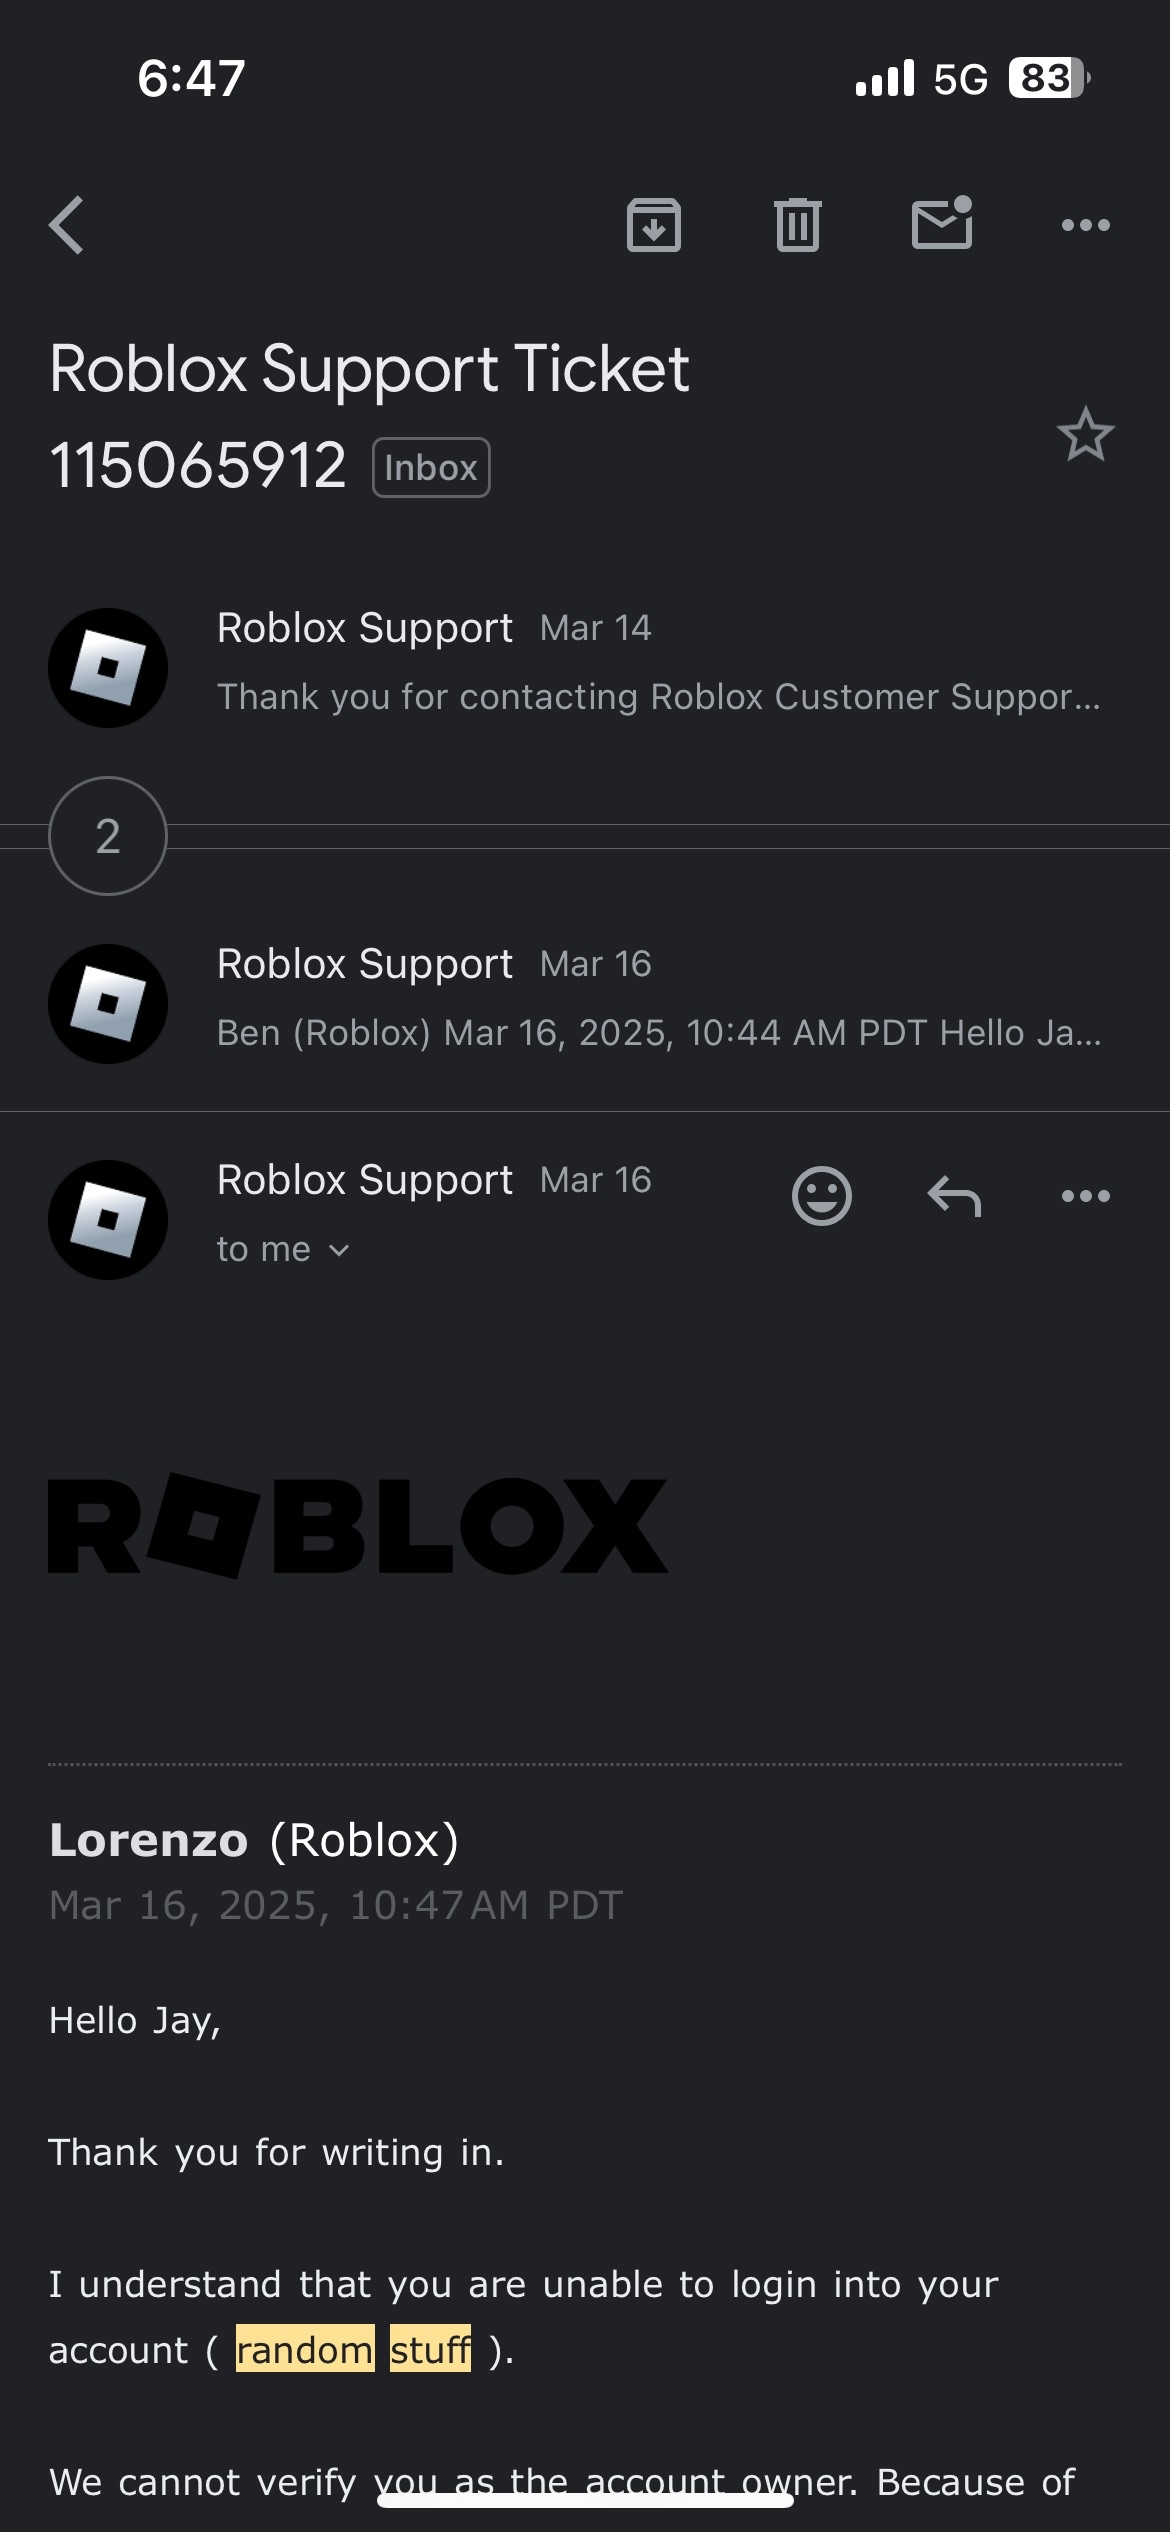This screenshot has height=2532, width=1170.
Task: Tap the Inbox label tag
Action: click(431, 468)
